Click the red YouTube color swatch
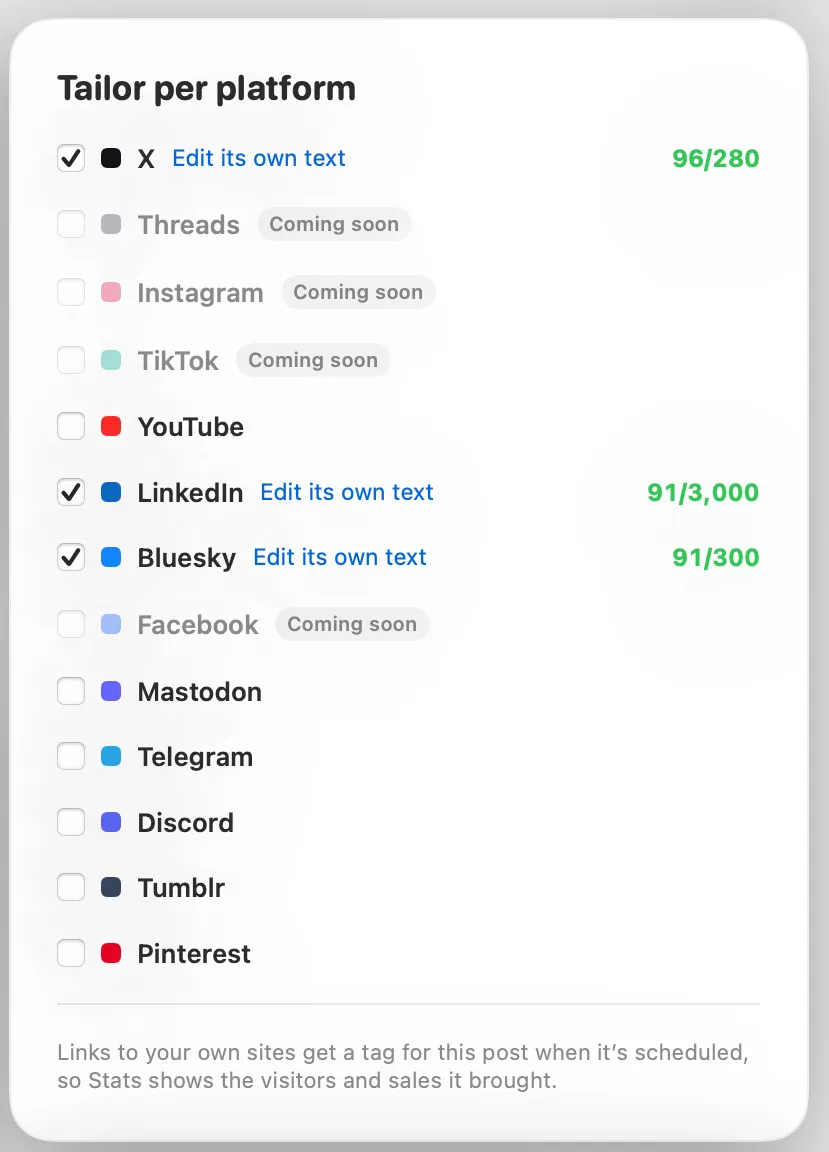 click(111, 426)
